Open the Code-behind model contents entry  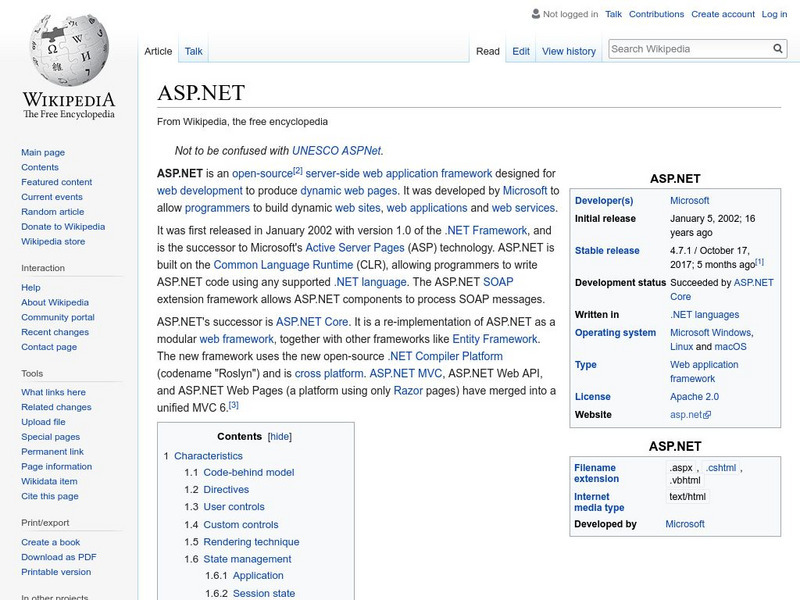248,472
